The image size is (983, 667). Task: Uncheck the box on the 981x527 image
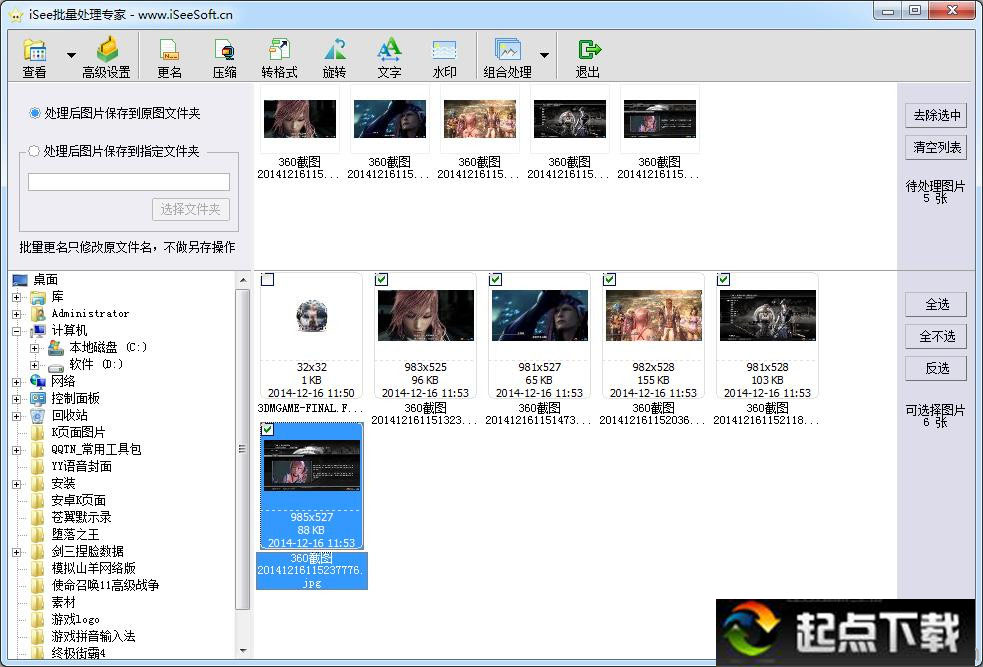(x=495, y=280)
